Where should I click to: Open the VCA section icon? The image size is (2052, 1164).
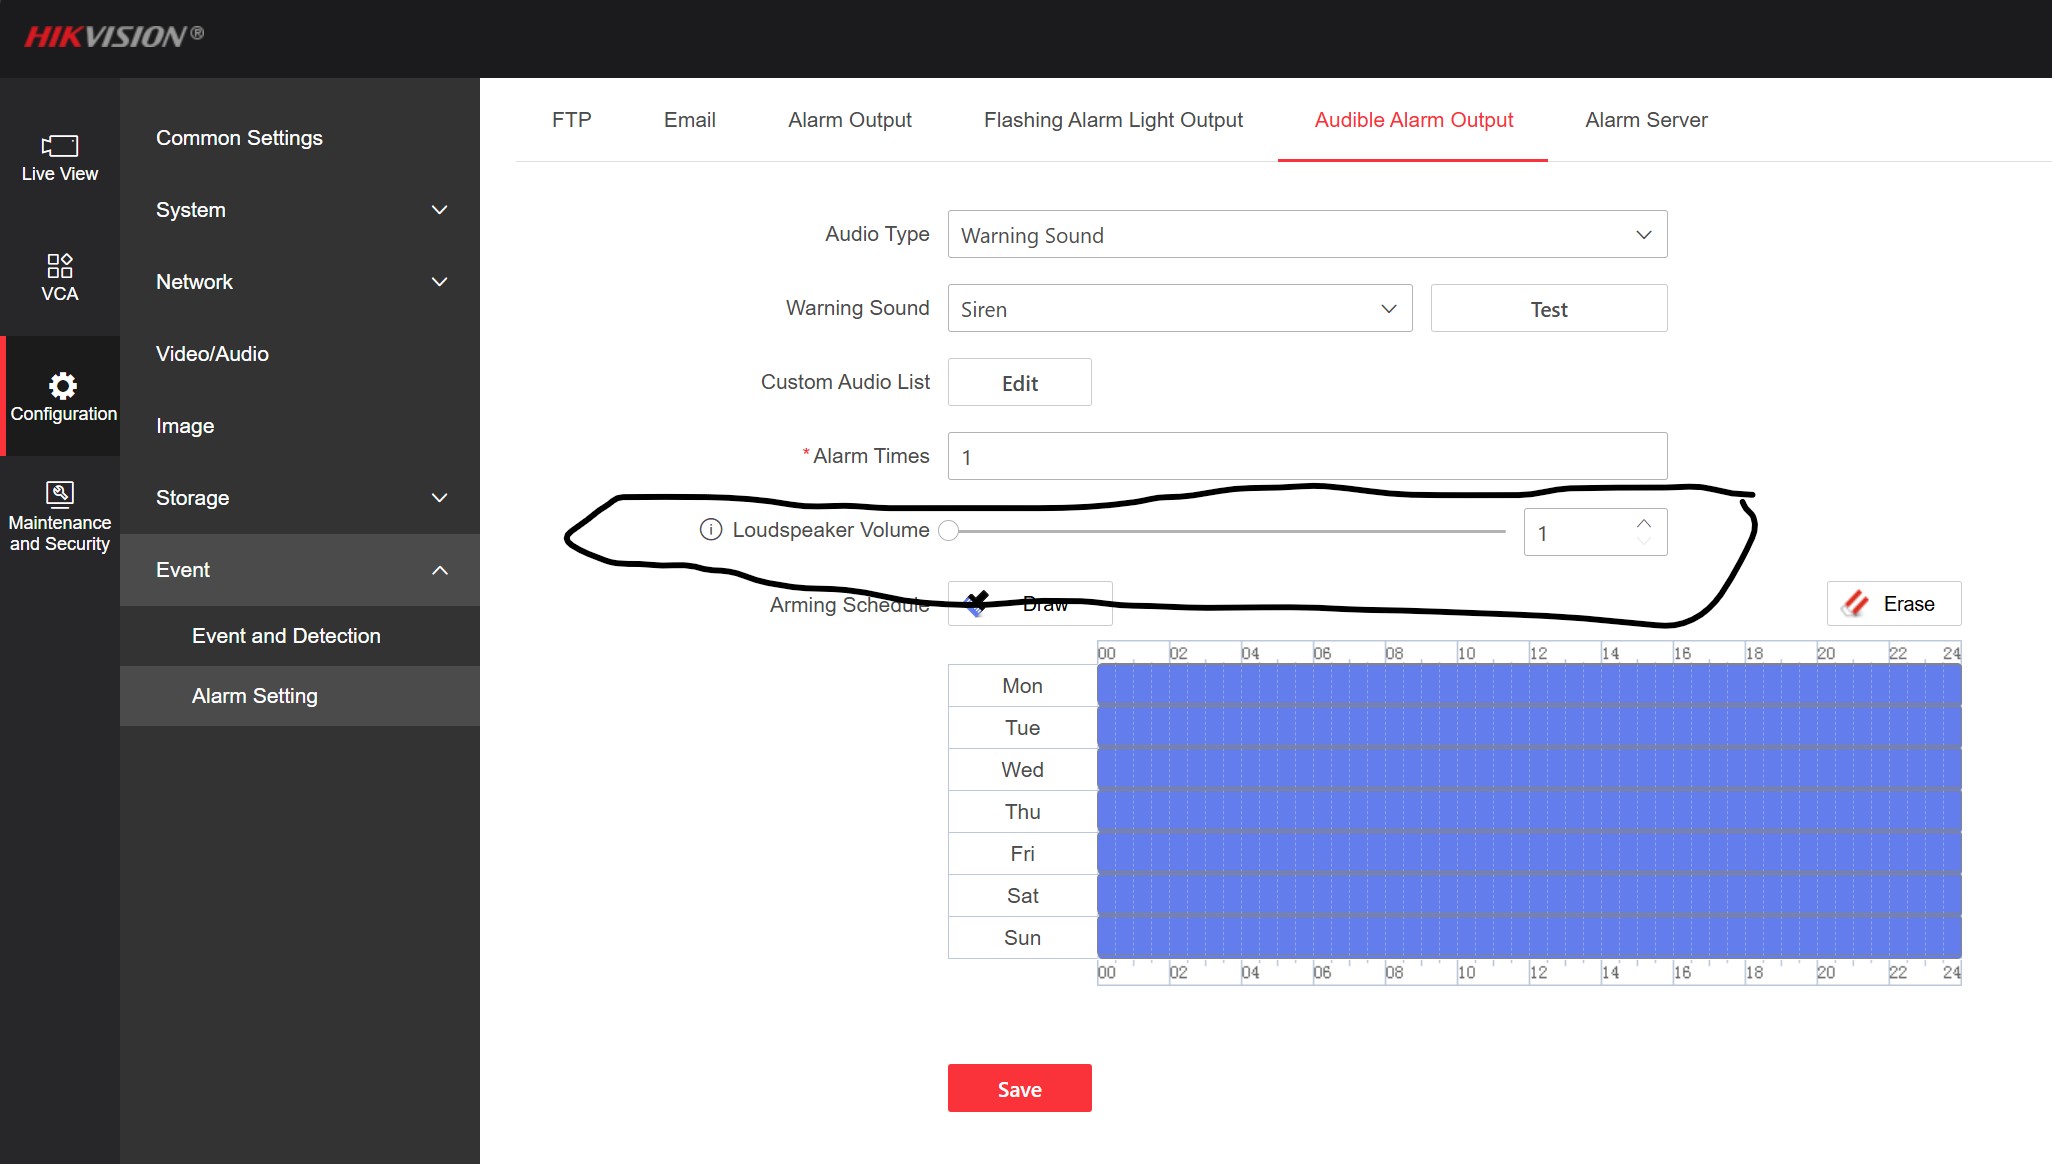[60, 266]
